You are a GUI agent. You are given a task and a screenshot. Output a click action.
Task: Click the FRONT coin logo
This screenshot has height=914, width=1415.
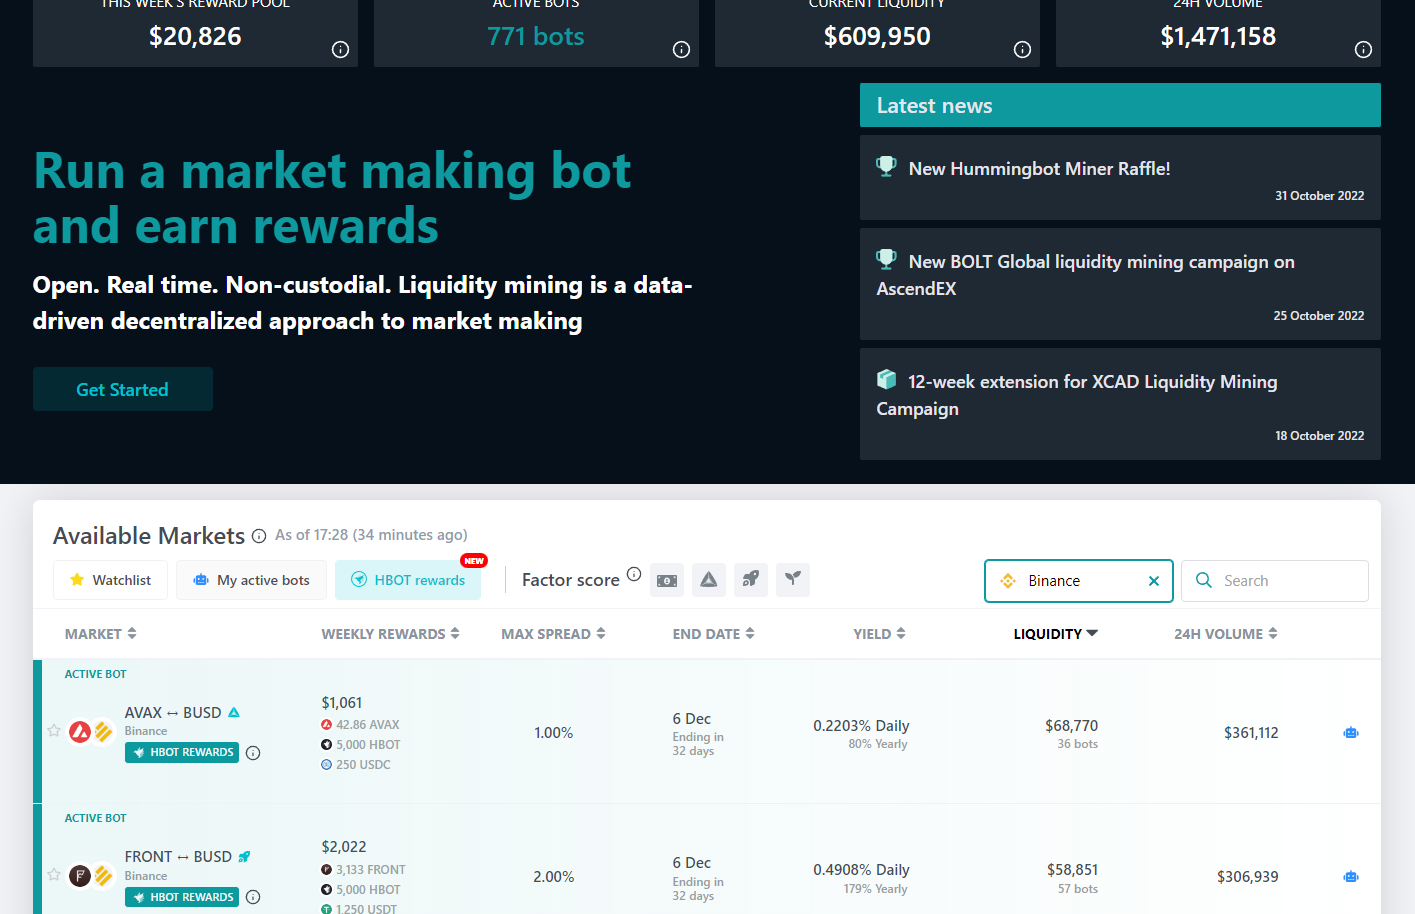[80, 877]
